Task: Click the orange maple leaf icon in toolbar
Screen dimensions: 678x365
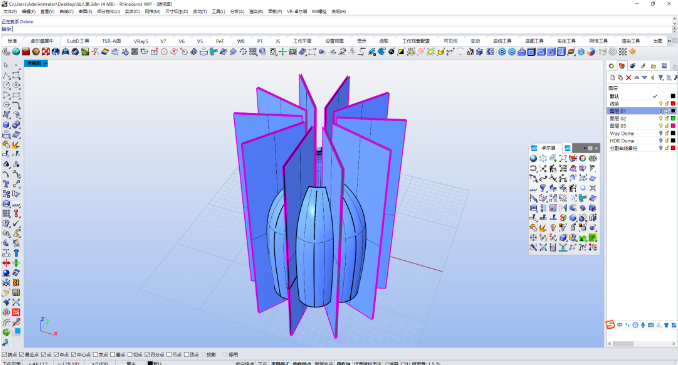Action: point(633,51)
